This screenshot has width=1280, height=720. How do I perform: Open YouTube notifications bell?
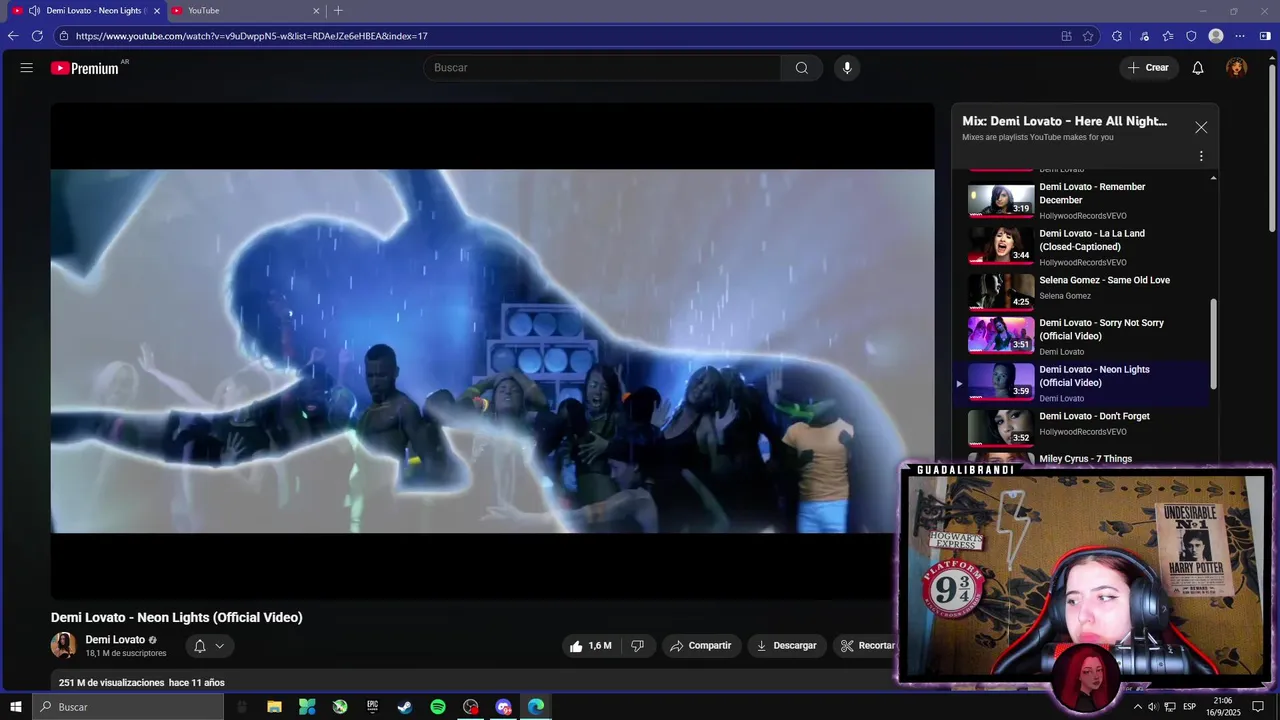(1198, 68)
